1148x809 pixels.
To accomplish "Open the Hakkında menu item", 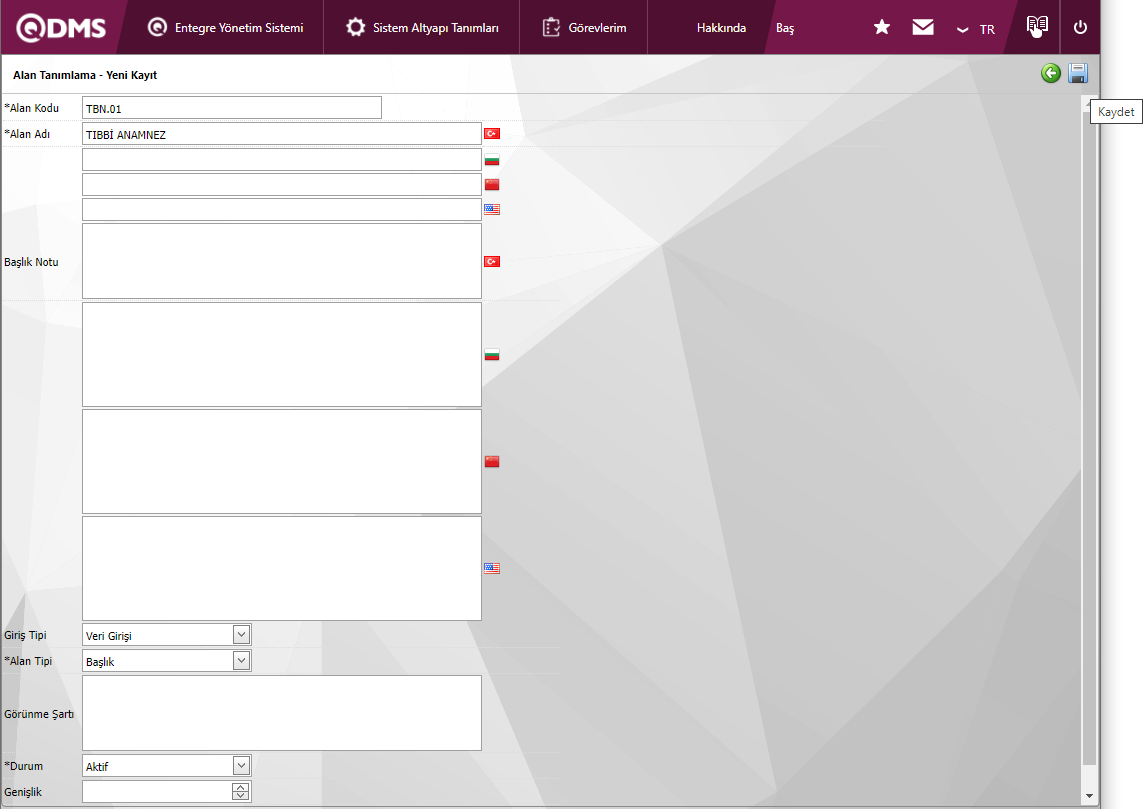I will click(721, 28).
